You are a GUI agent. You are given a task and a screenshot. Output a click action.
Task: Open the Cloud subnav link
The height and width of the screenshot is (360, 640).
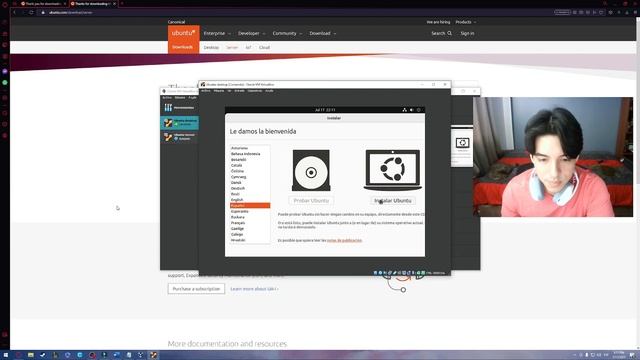pos(264,47)
